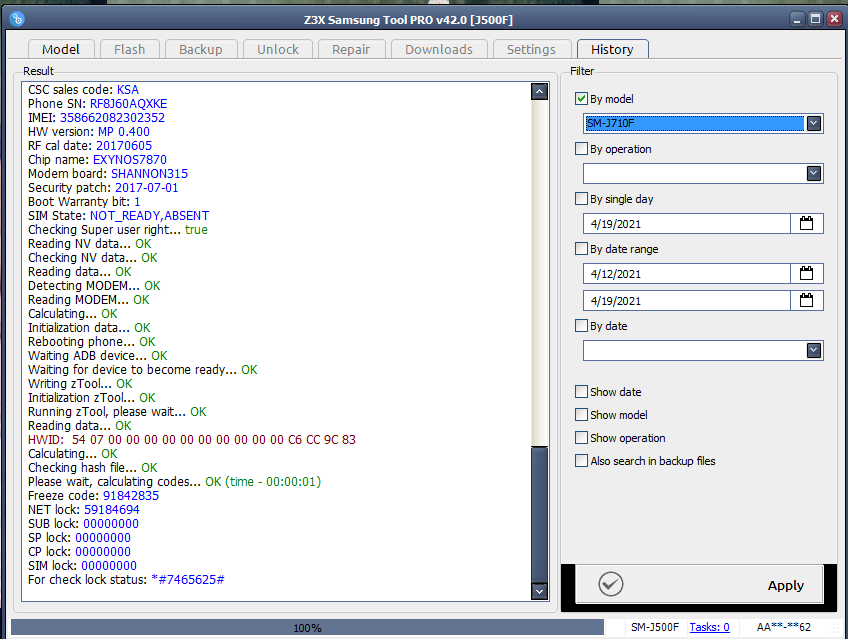
Task: Toggle the Show model option
Action: 581,415
